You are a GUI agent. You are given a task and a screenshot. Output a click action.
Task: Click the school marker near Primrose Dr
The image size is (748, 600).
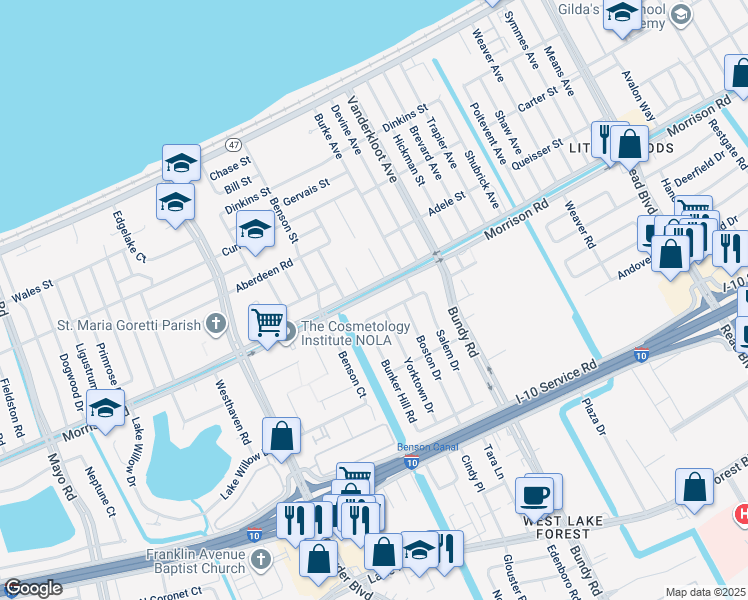click(x=105, y=409)
